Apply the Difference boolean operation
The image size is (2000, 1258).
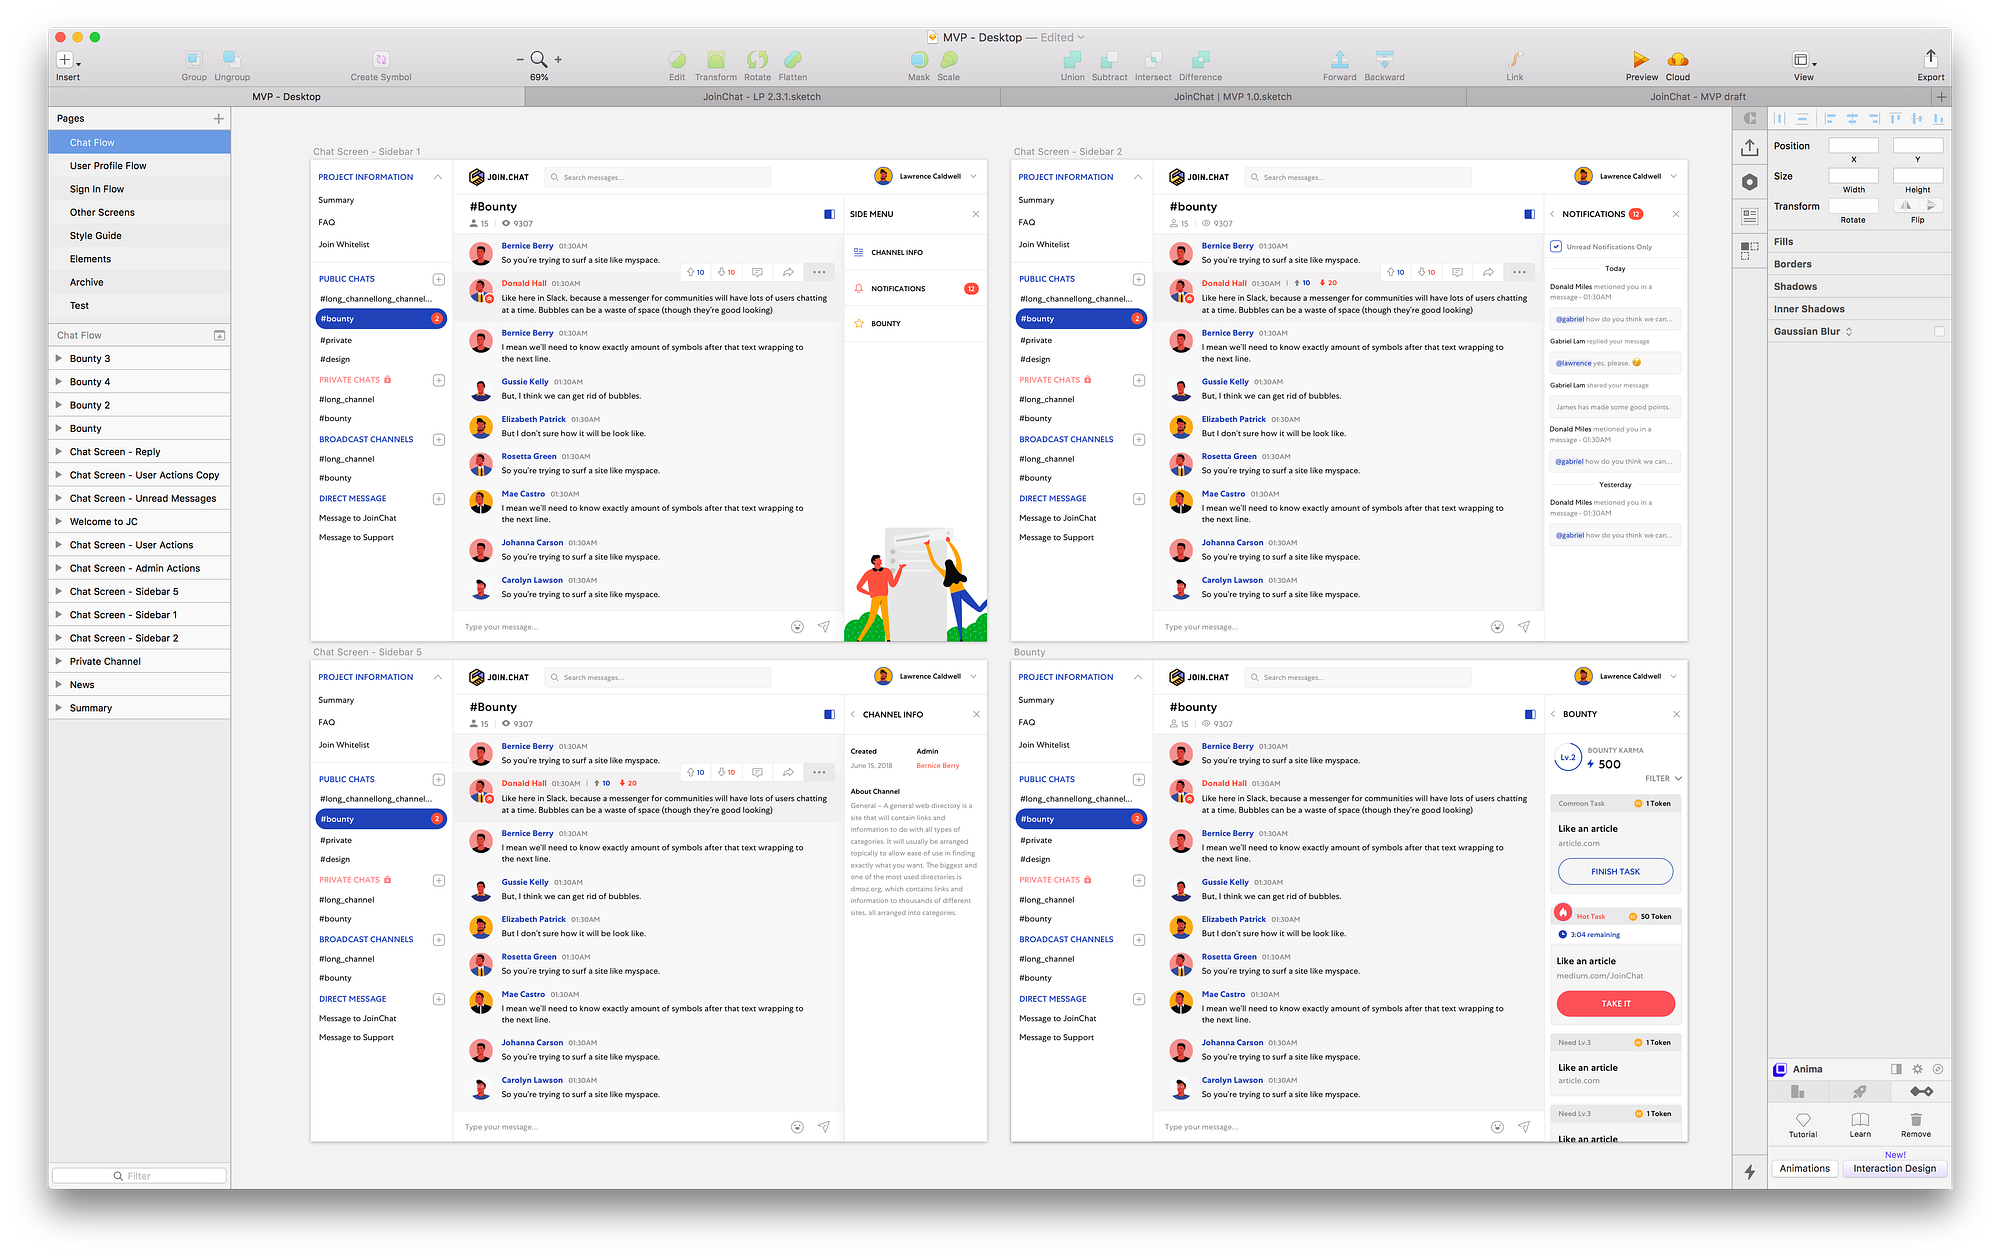click(x=1200, y=60)
